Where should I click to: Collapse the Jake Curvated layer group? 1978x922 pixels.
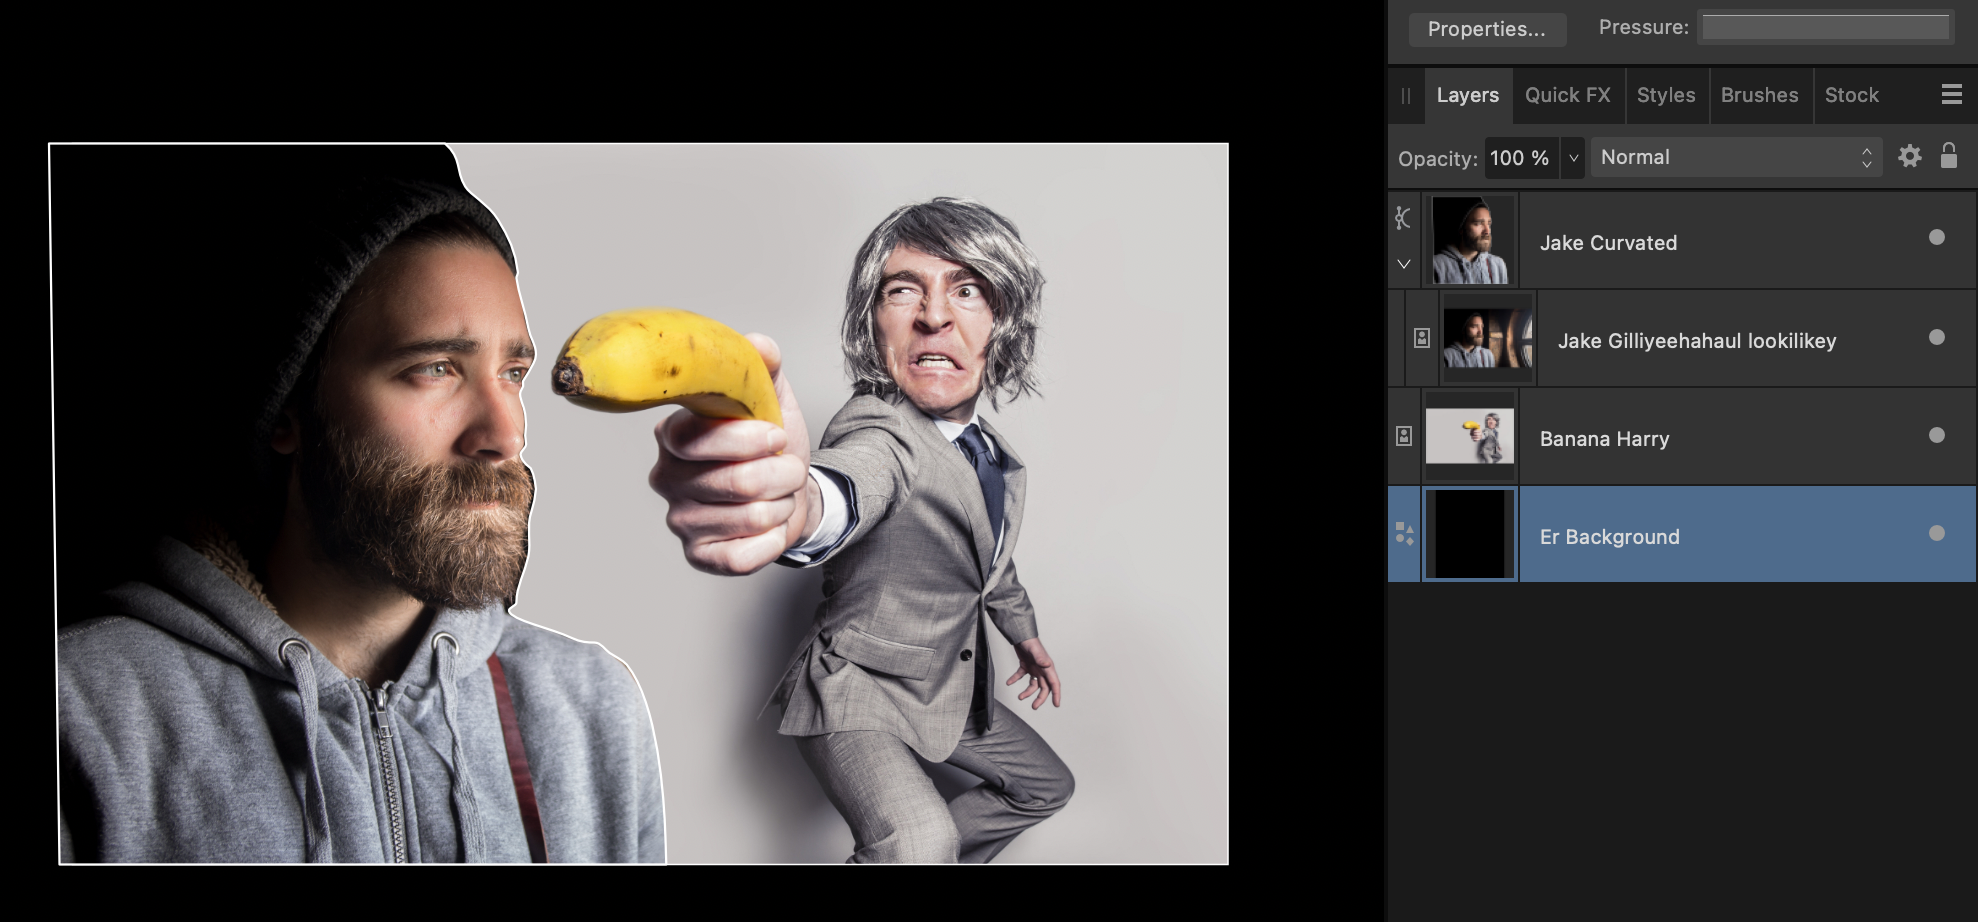coord(1404,264)
